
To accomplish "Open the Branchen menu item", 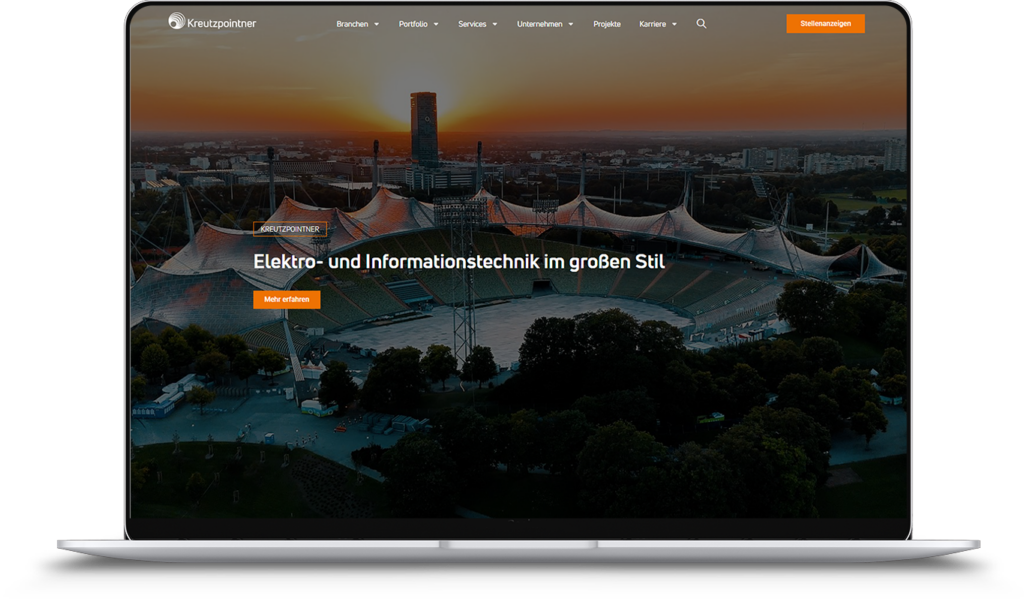I will point(352,24).
